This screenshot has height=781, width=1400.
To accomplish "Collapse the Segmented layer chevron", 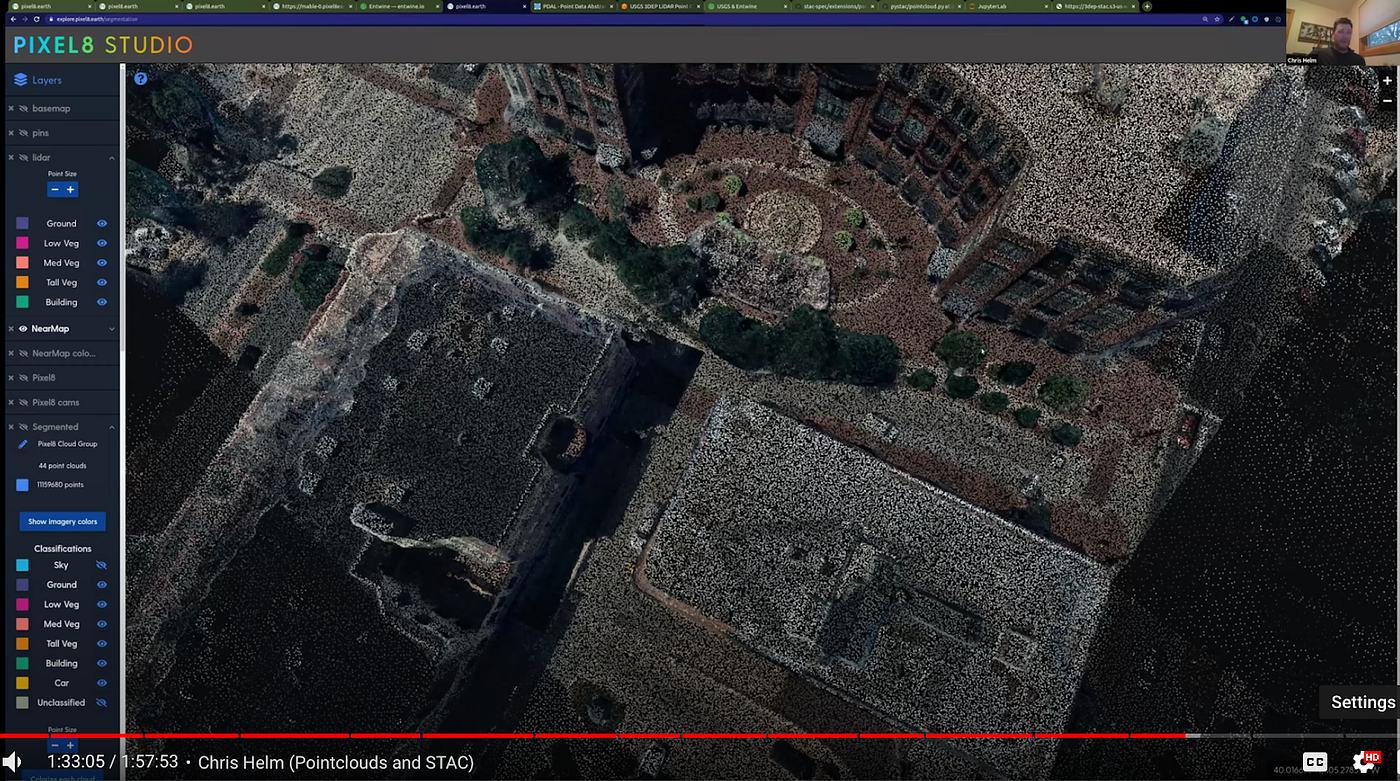I will [x=112, y=427].
